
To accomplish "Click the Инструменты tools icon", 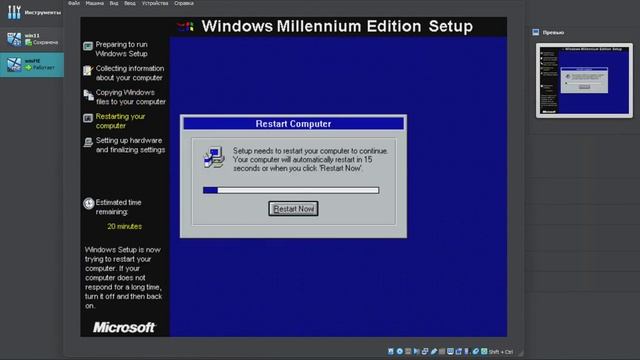I will click(14, 12).
